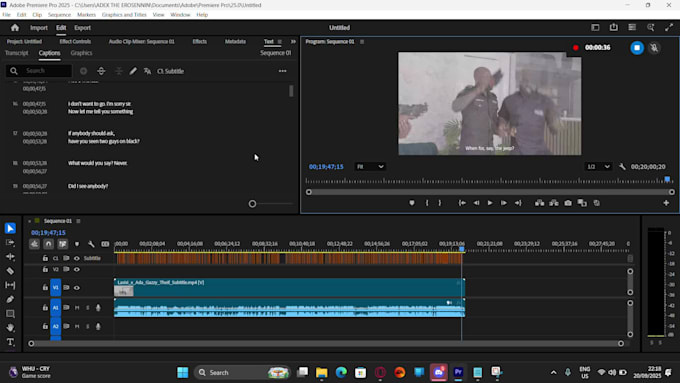Click the merge captions icon

point(118,71)
